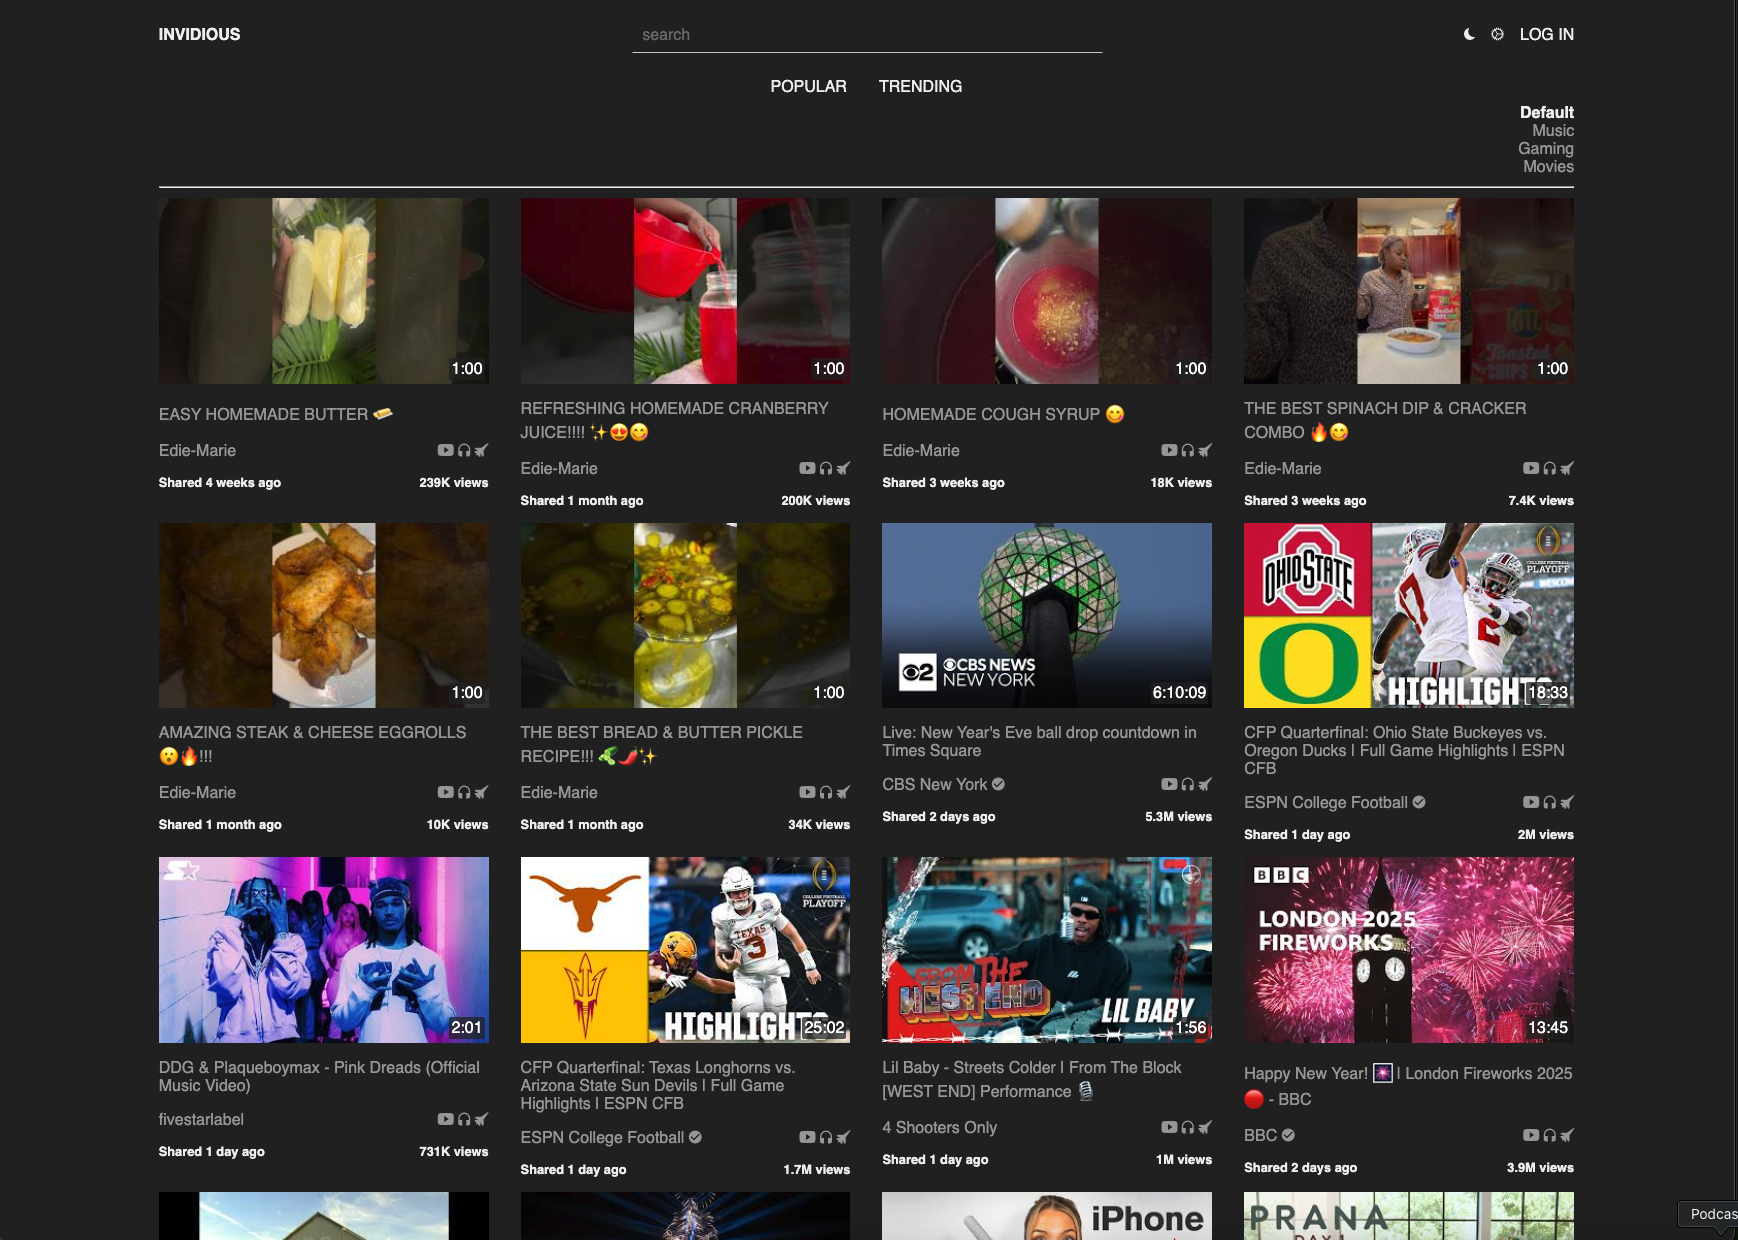Image resolution: width=1738 pixels, height=1240 pixels.
Task: Click the LOG IN link
Action: pos(1546,34)
